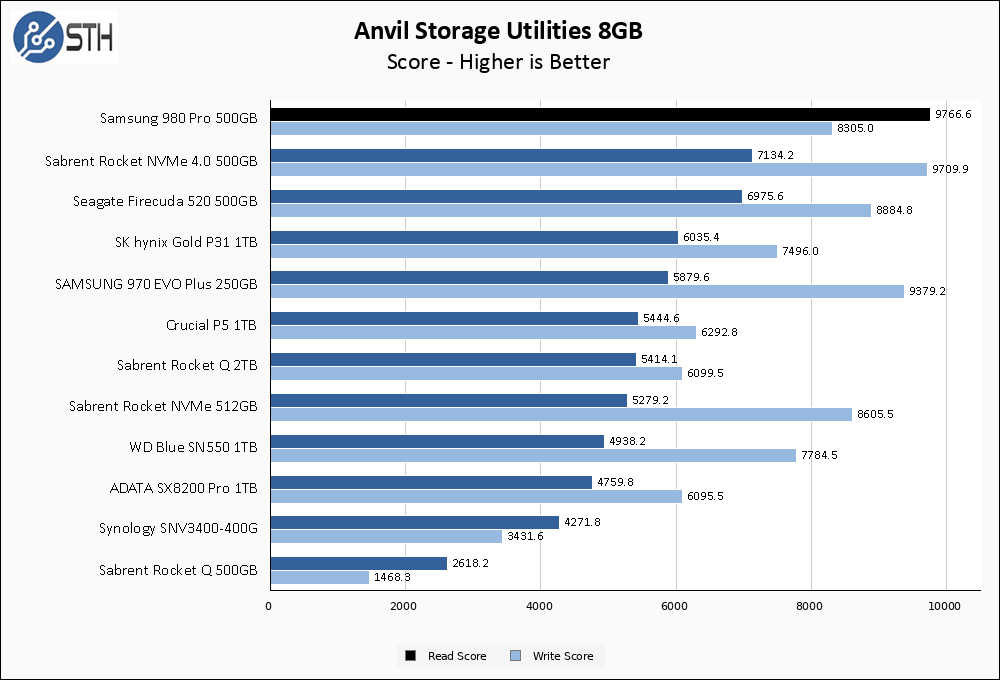Click the 9766.6 data value label

coord(953,115)
